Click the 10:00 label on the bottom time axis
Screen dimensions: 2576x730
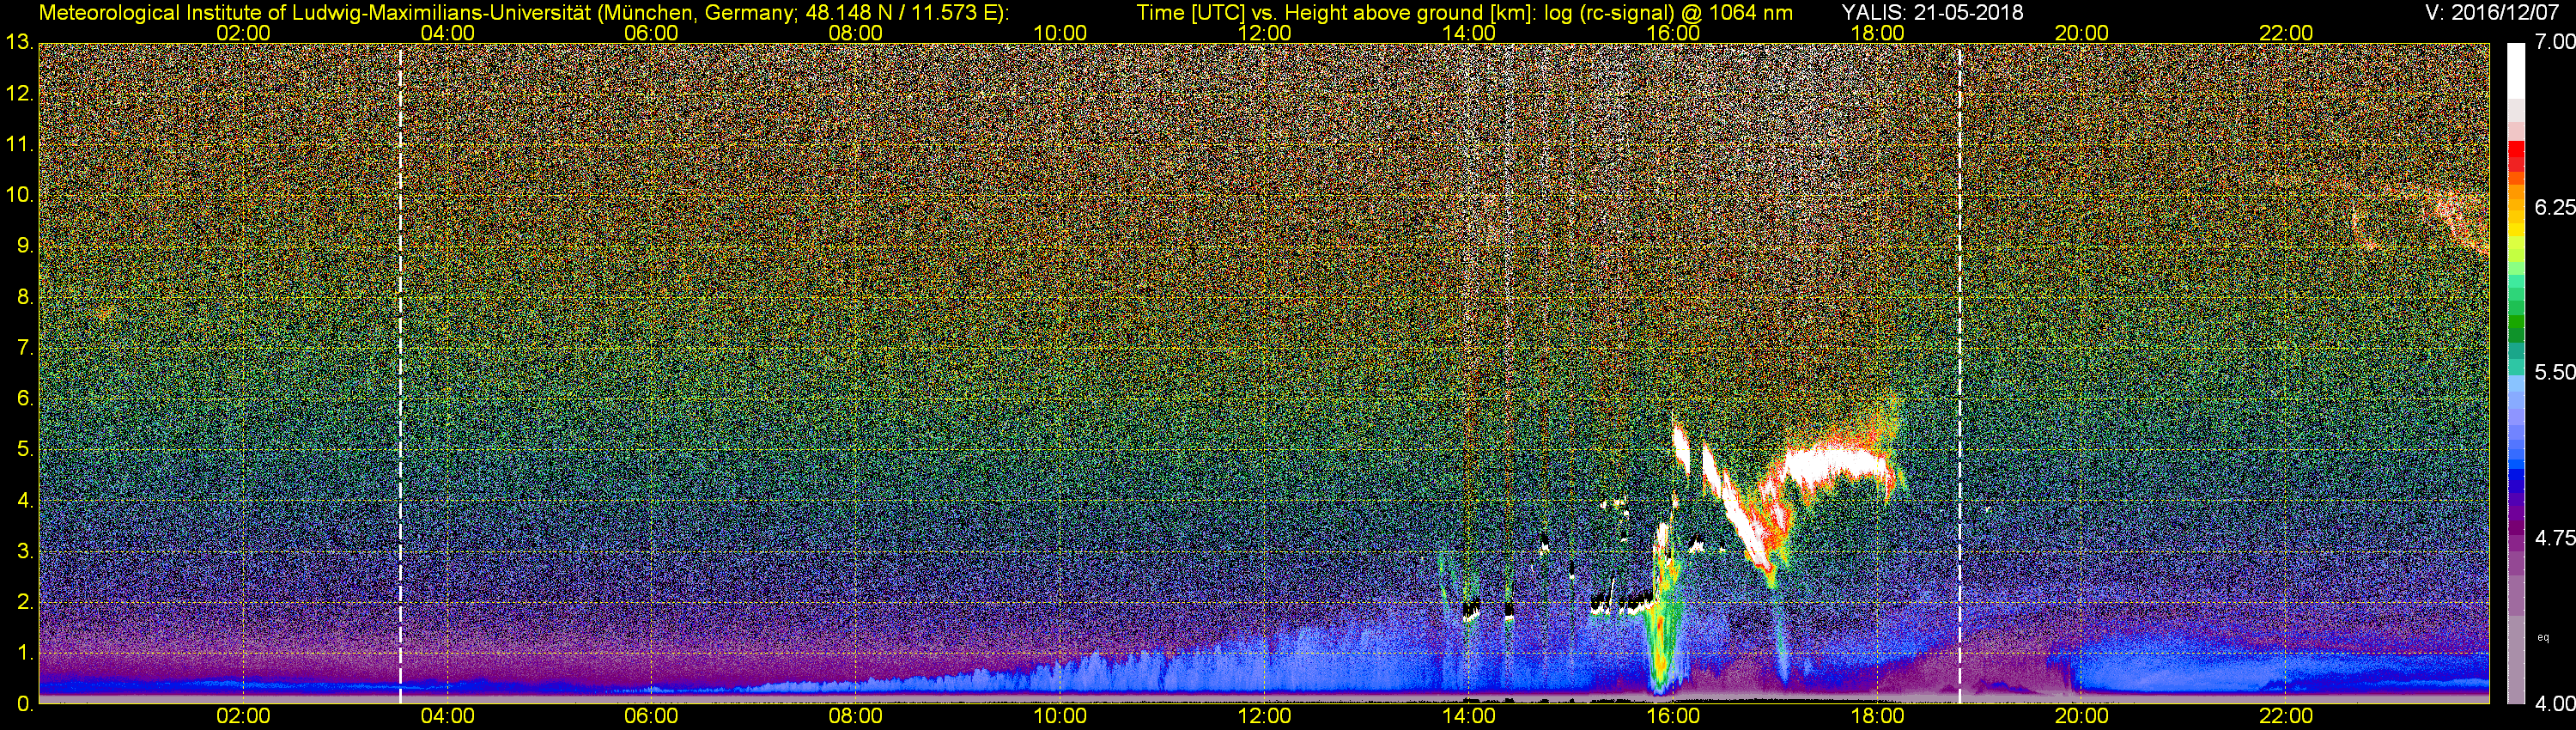click(x=1060, y=716)
